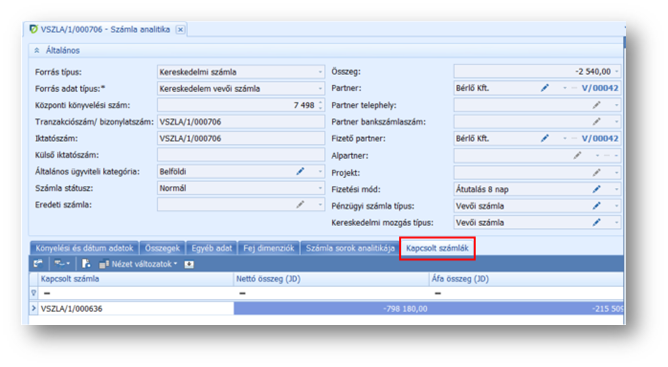Click filter cell under Nettó összeg column
The image size is (668, 367).
pos(331,293)
